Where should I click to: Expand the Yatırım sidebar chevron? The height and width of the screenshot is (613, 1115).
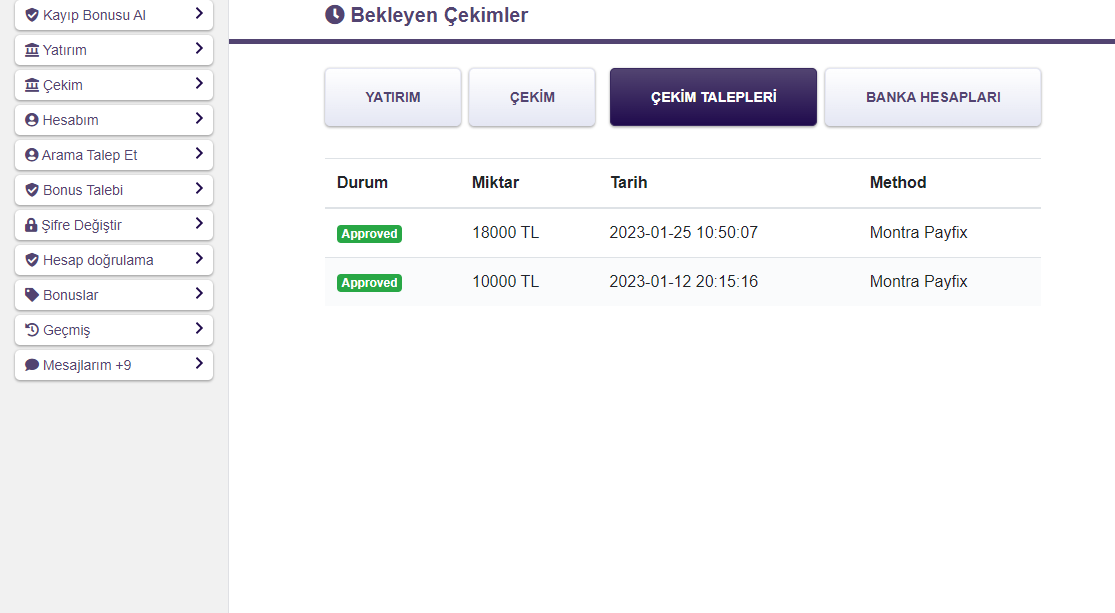(199, 48)
